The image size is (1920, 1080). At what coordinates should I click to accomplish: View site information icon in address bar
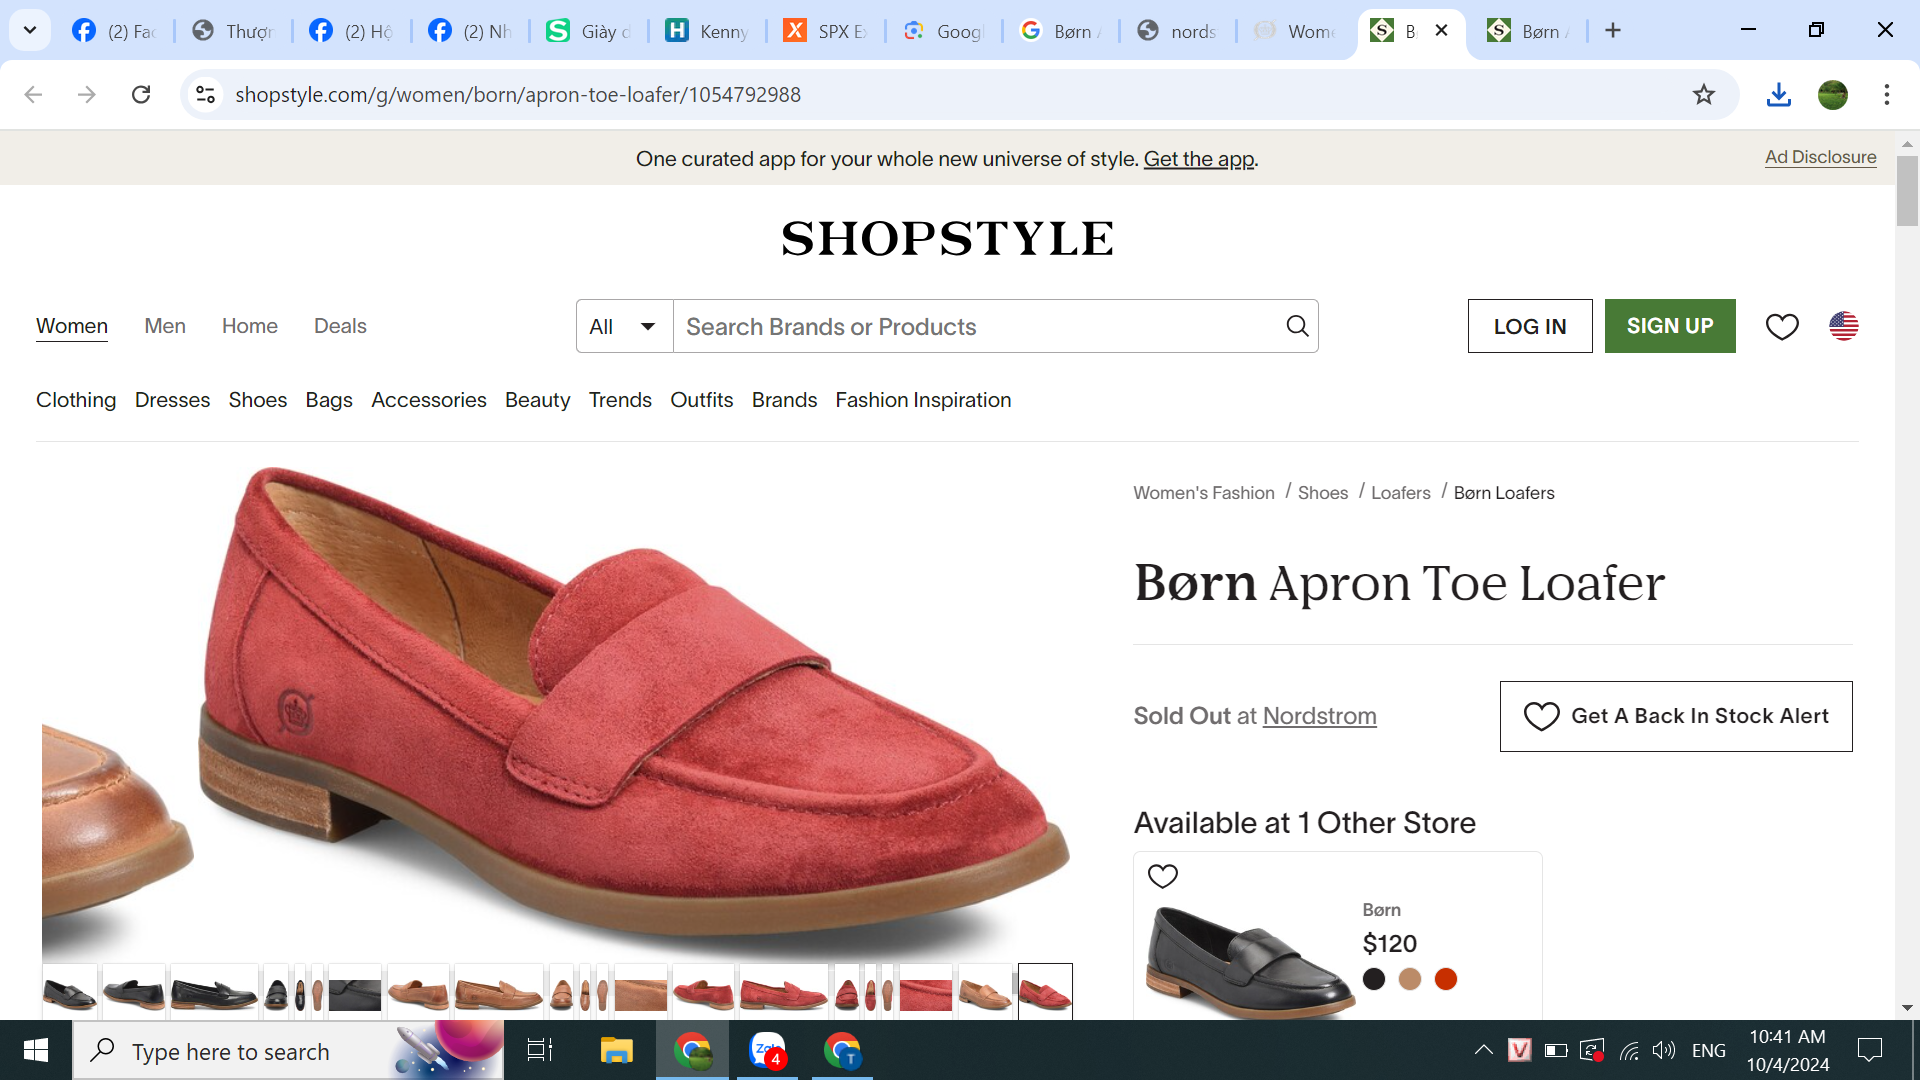206,94
